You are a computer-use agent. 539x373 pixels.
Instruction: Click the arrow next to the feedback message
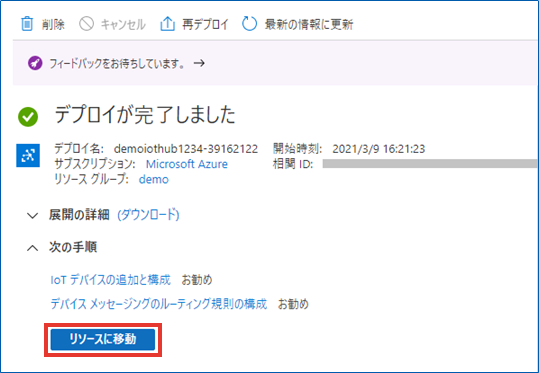click(199, 63)
